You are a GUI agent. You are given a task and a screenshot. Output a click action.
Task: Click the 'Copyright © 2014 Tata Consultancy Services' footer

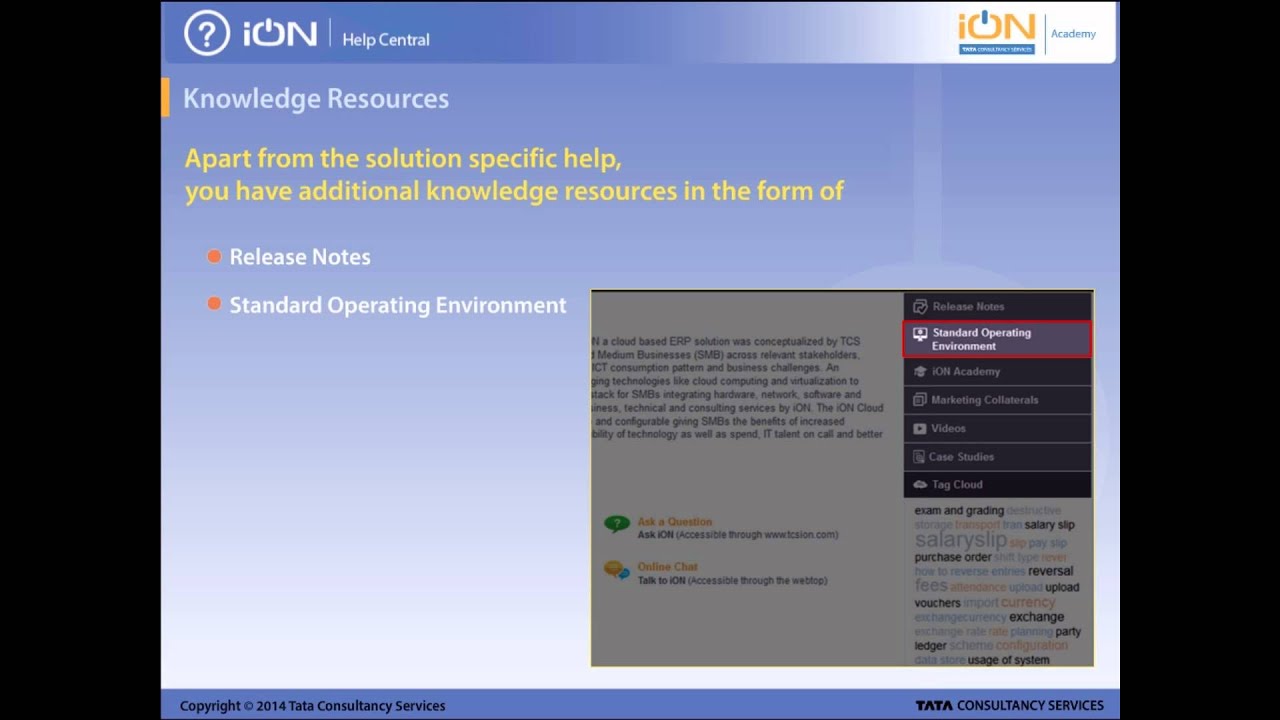point(312,705)
